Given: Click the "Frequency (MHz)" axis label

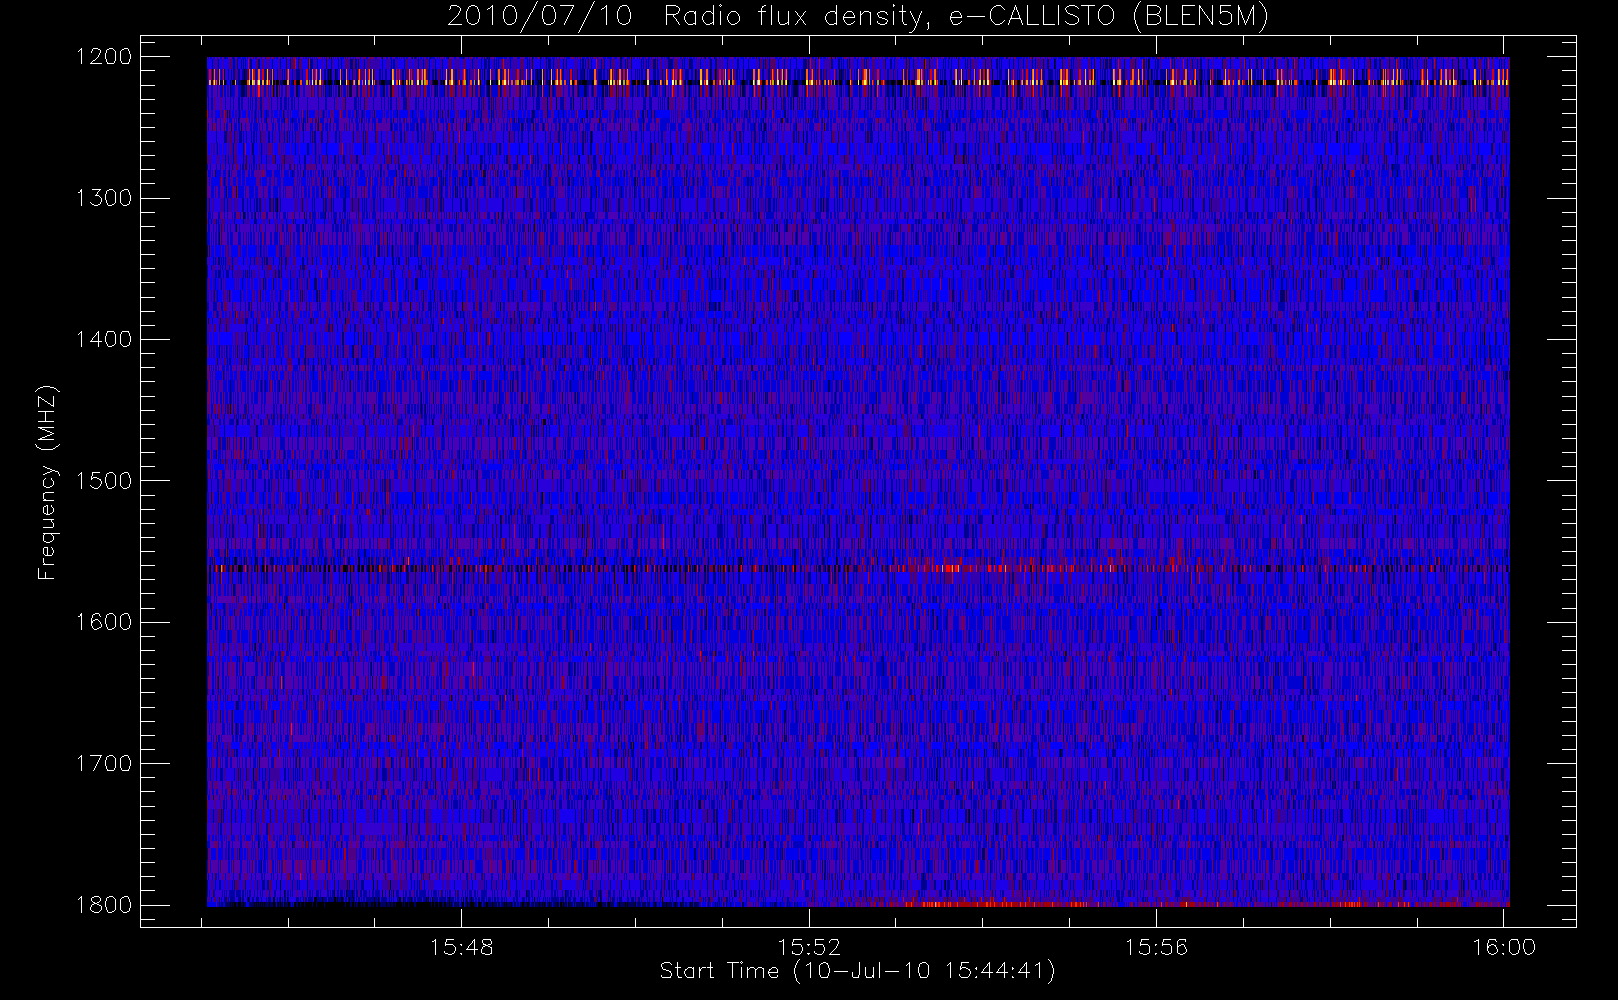Looking at the screenshot, I should (x=46, y=481).
